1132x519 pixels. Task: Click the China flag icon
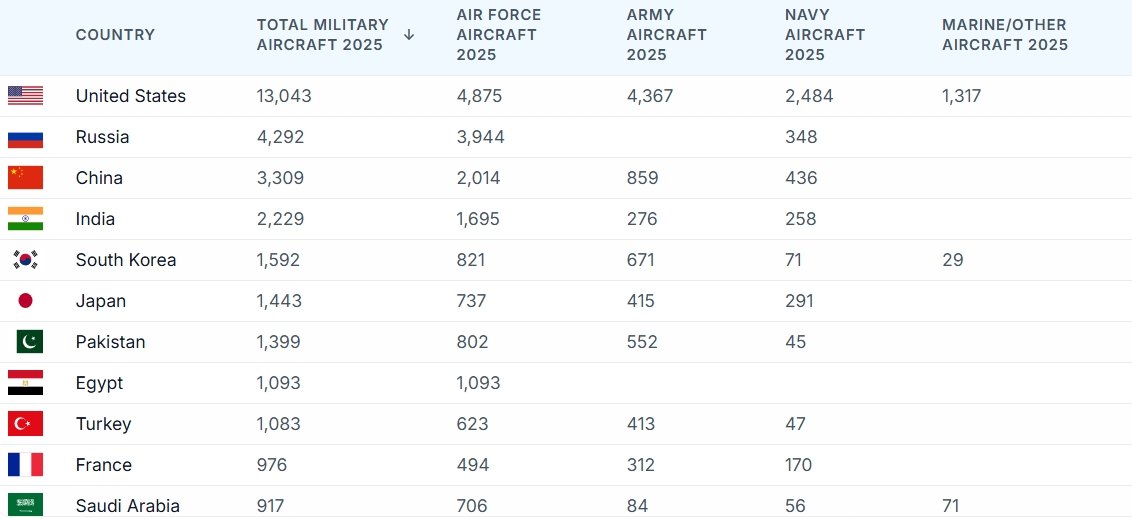coord(25,178)
